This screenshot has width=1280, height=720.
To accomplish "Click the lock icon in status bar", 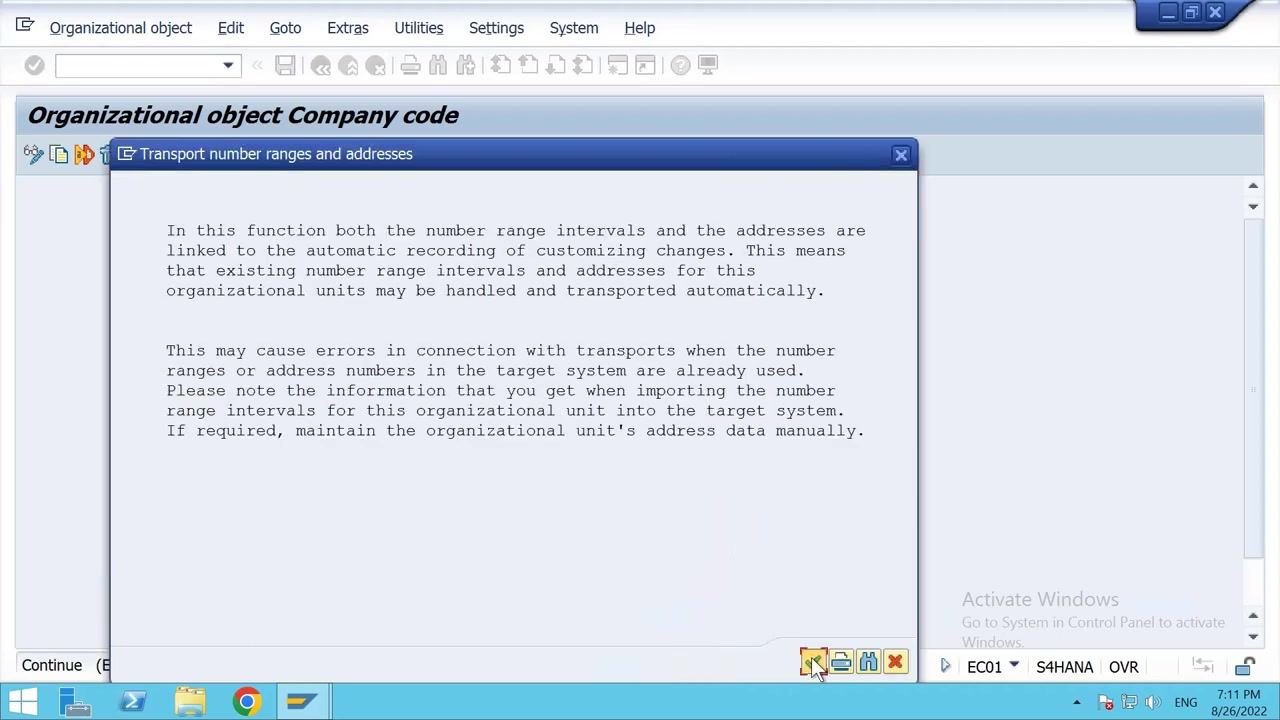I will [1245, 667].
